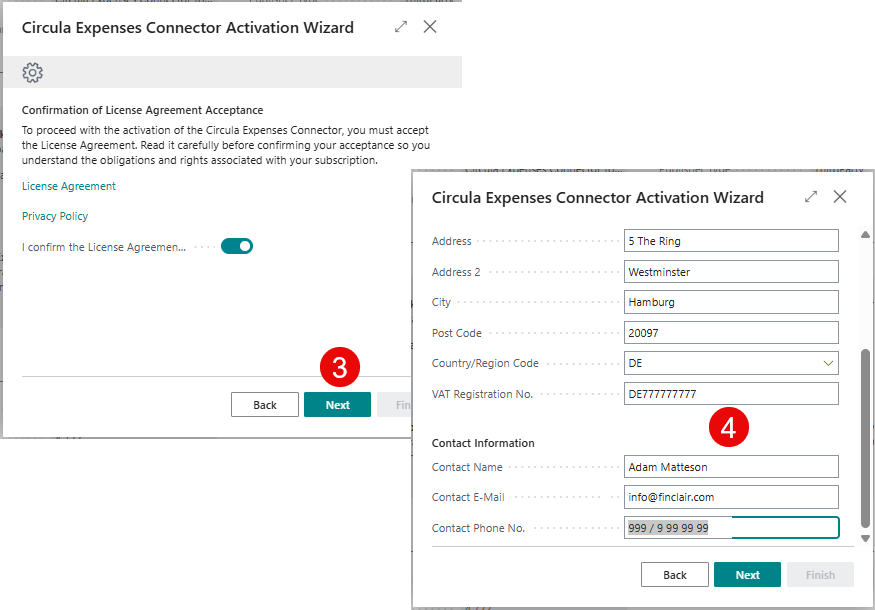Image resolution: width=875 pixels, height=610 pixels.
Task: Click into the VAT Registration No. field
Action: (x=731, y=393)
